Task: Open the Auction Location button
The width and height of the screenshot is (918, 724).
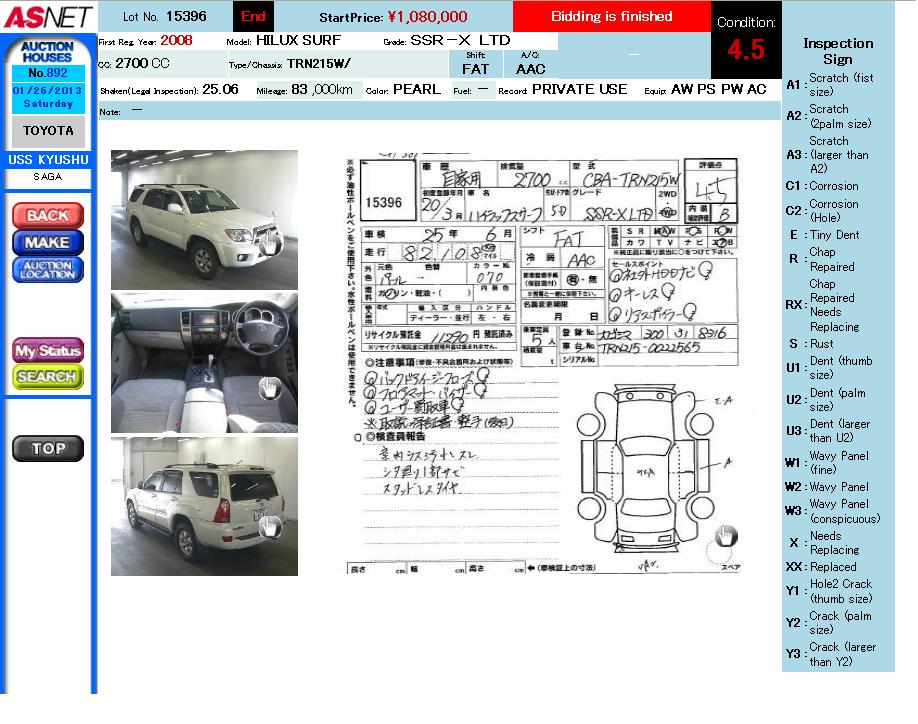Action: click(x=48, y=269)
